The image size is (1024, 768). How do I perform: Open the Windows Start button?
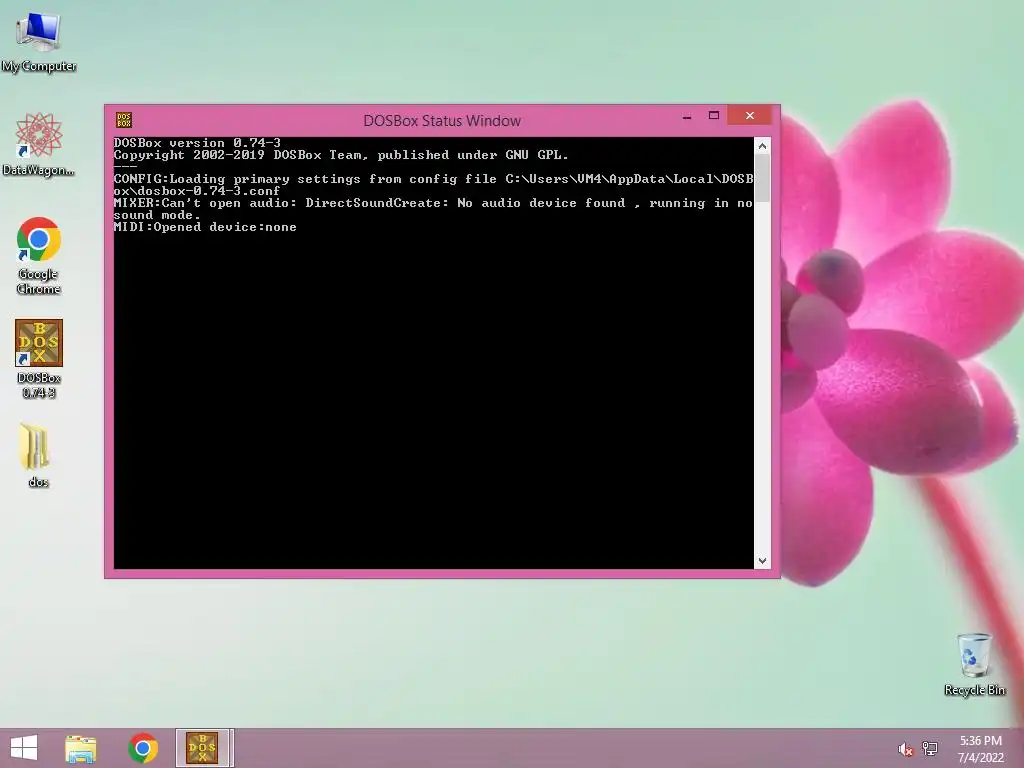tap(24, 748)
